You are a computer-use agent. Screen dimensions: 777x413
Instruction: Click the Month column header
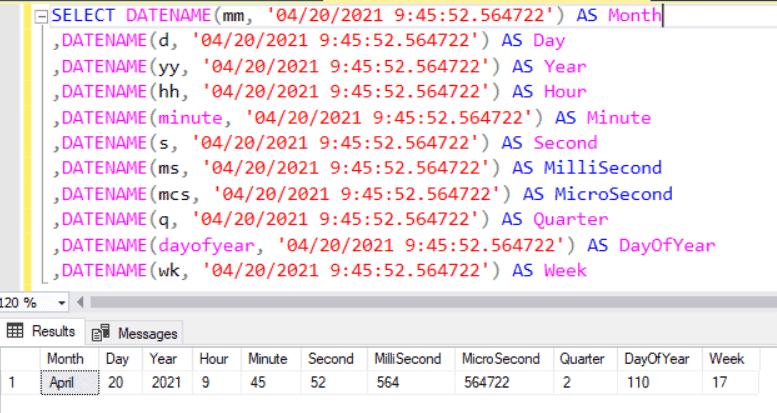pos(64,358)
